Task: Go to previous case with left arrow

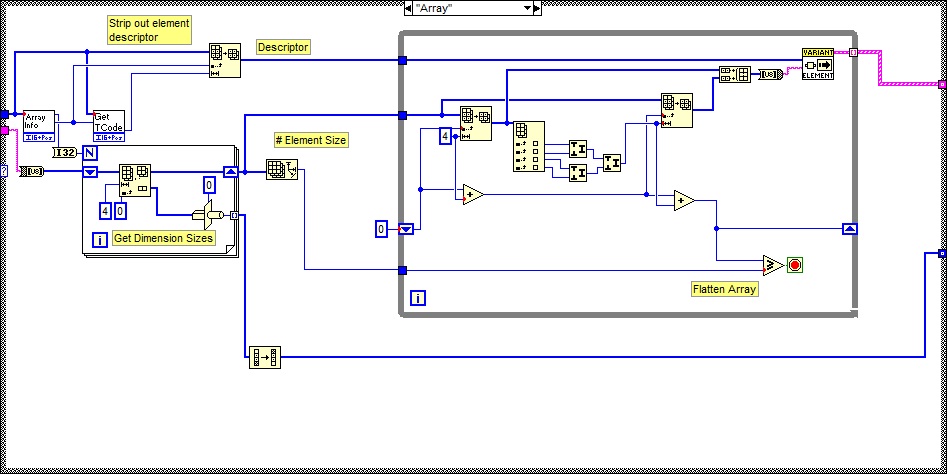Action: point(409,8)
